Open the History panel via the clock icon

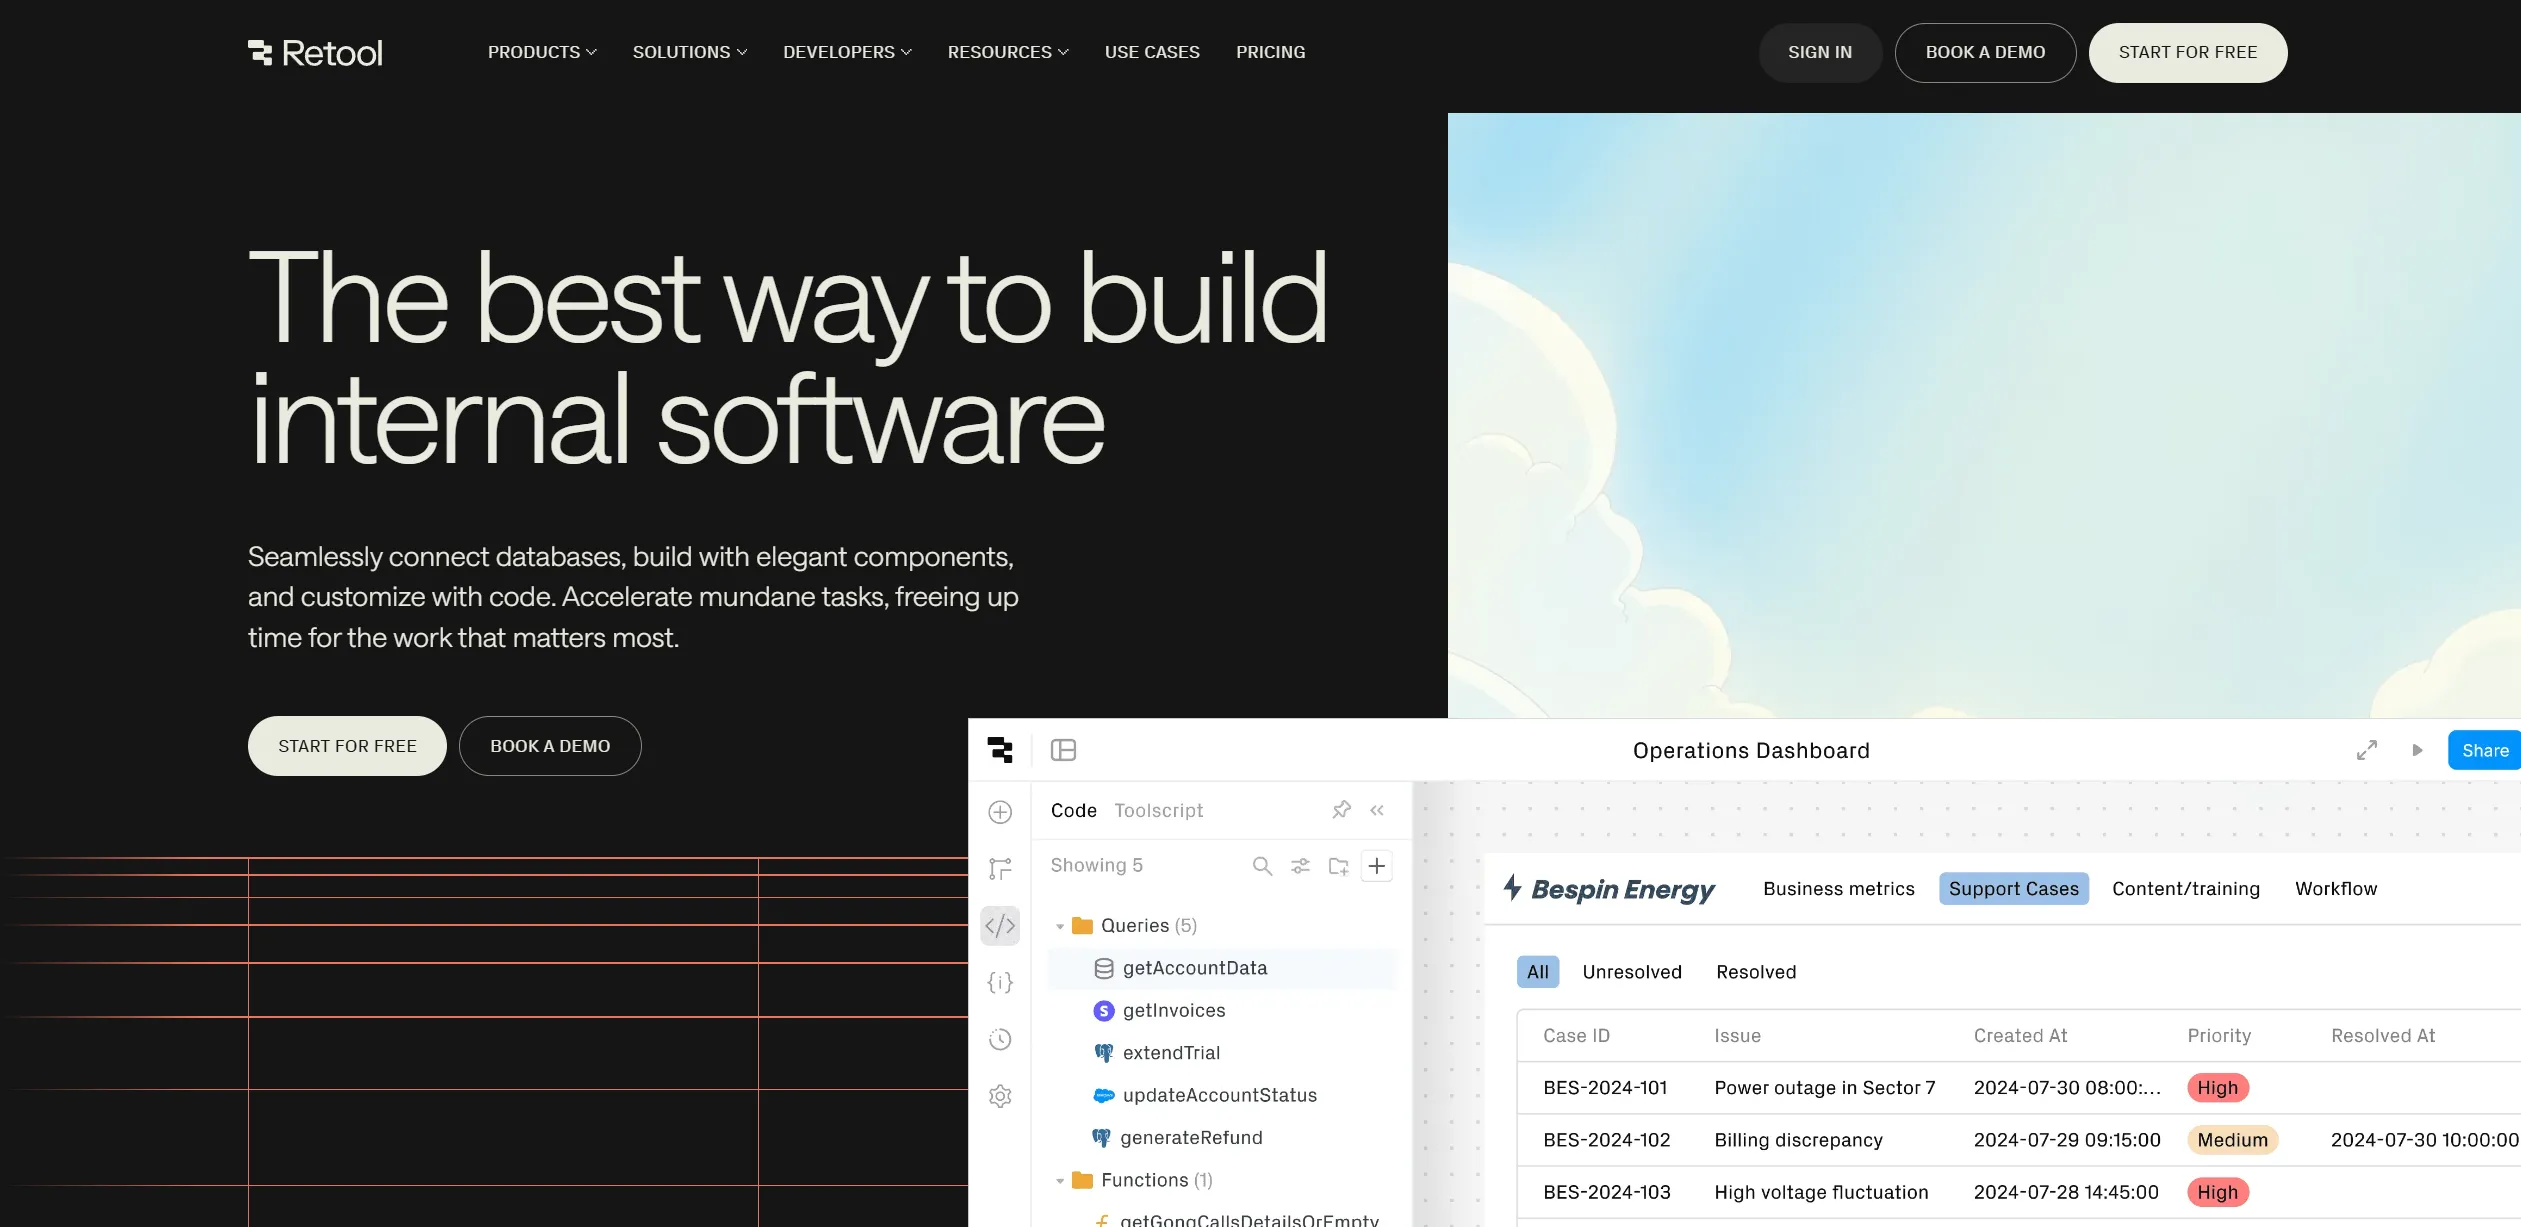[999, 1039]
